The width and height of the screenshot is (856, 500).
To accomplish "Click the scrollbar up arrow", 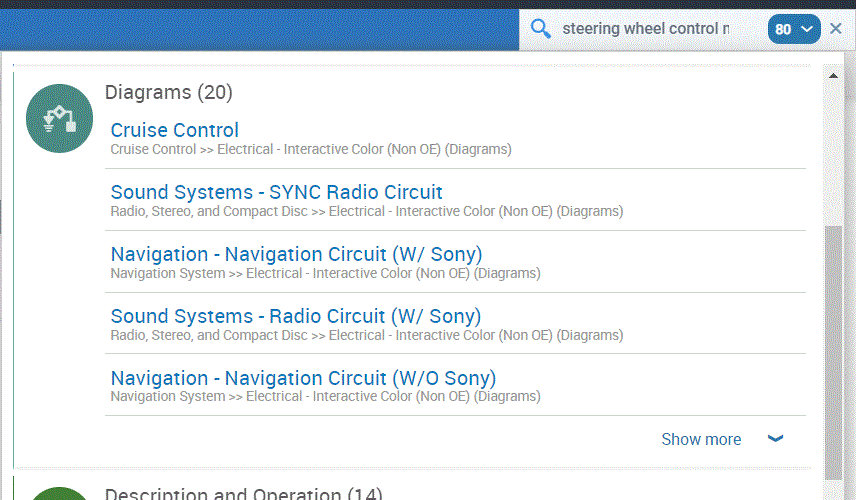I will click(x=833, y=75).
